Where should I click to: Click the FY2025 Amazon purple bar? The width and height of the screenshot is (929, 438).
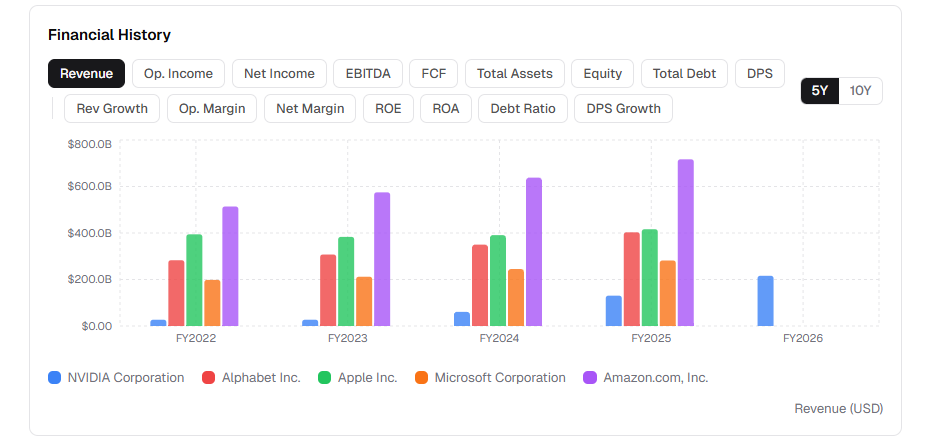685,243
